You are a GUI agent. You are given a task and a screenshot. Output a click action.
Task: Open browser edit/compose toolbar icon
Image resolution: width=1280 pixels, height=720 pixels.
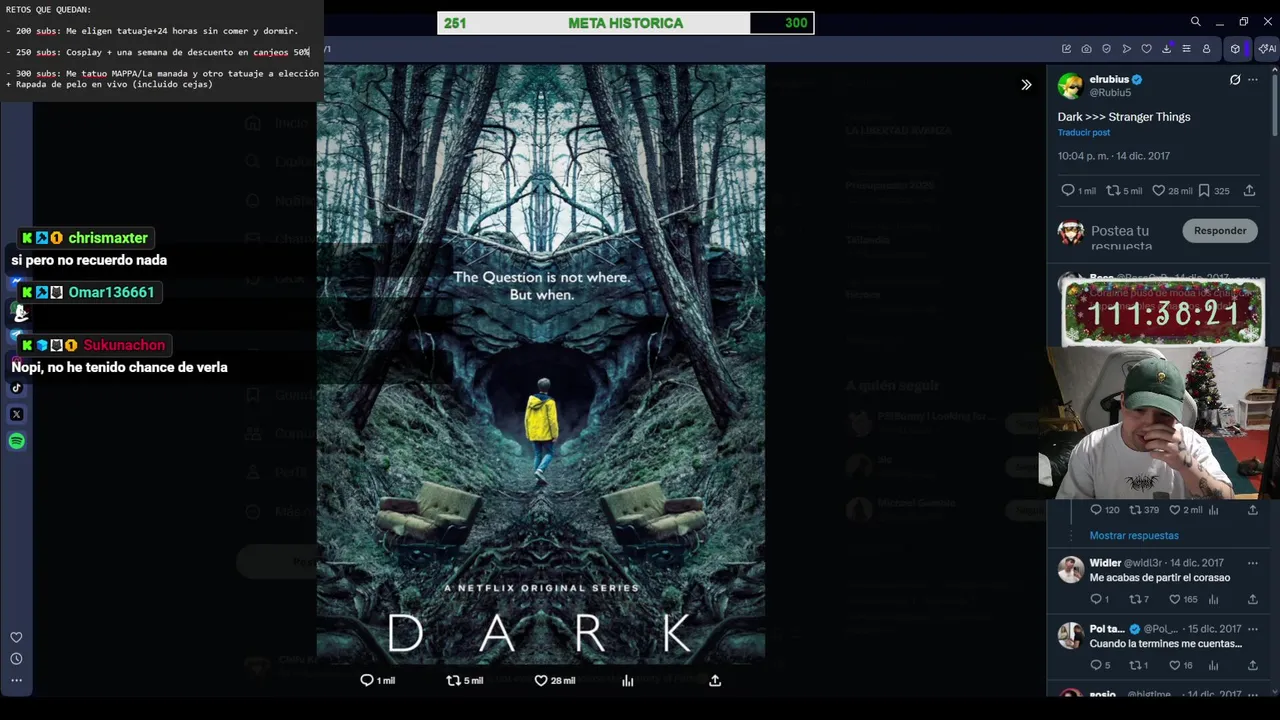point(1066,49)
